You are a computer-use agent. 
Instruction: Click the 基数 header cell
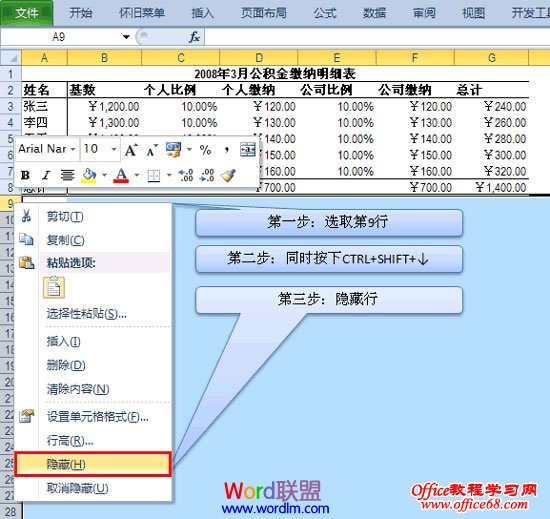tap(104, 90)
